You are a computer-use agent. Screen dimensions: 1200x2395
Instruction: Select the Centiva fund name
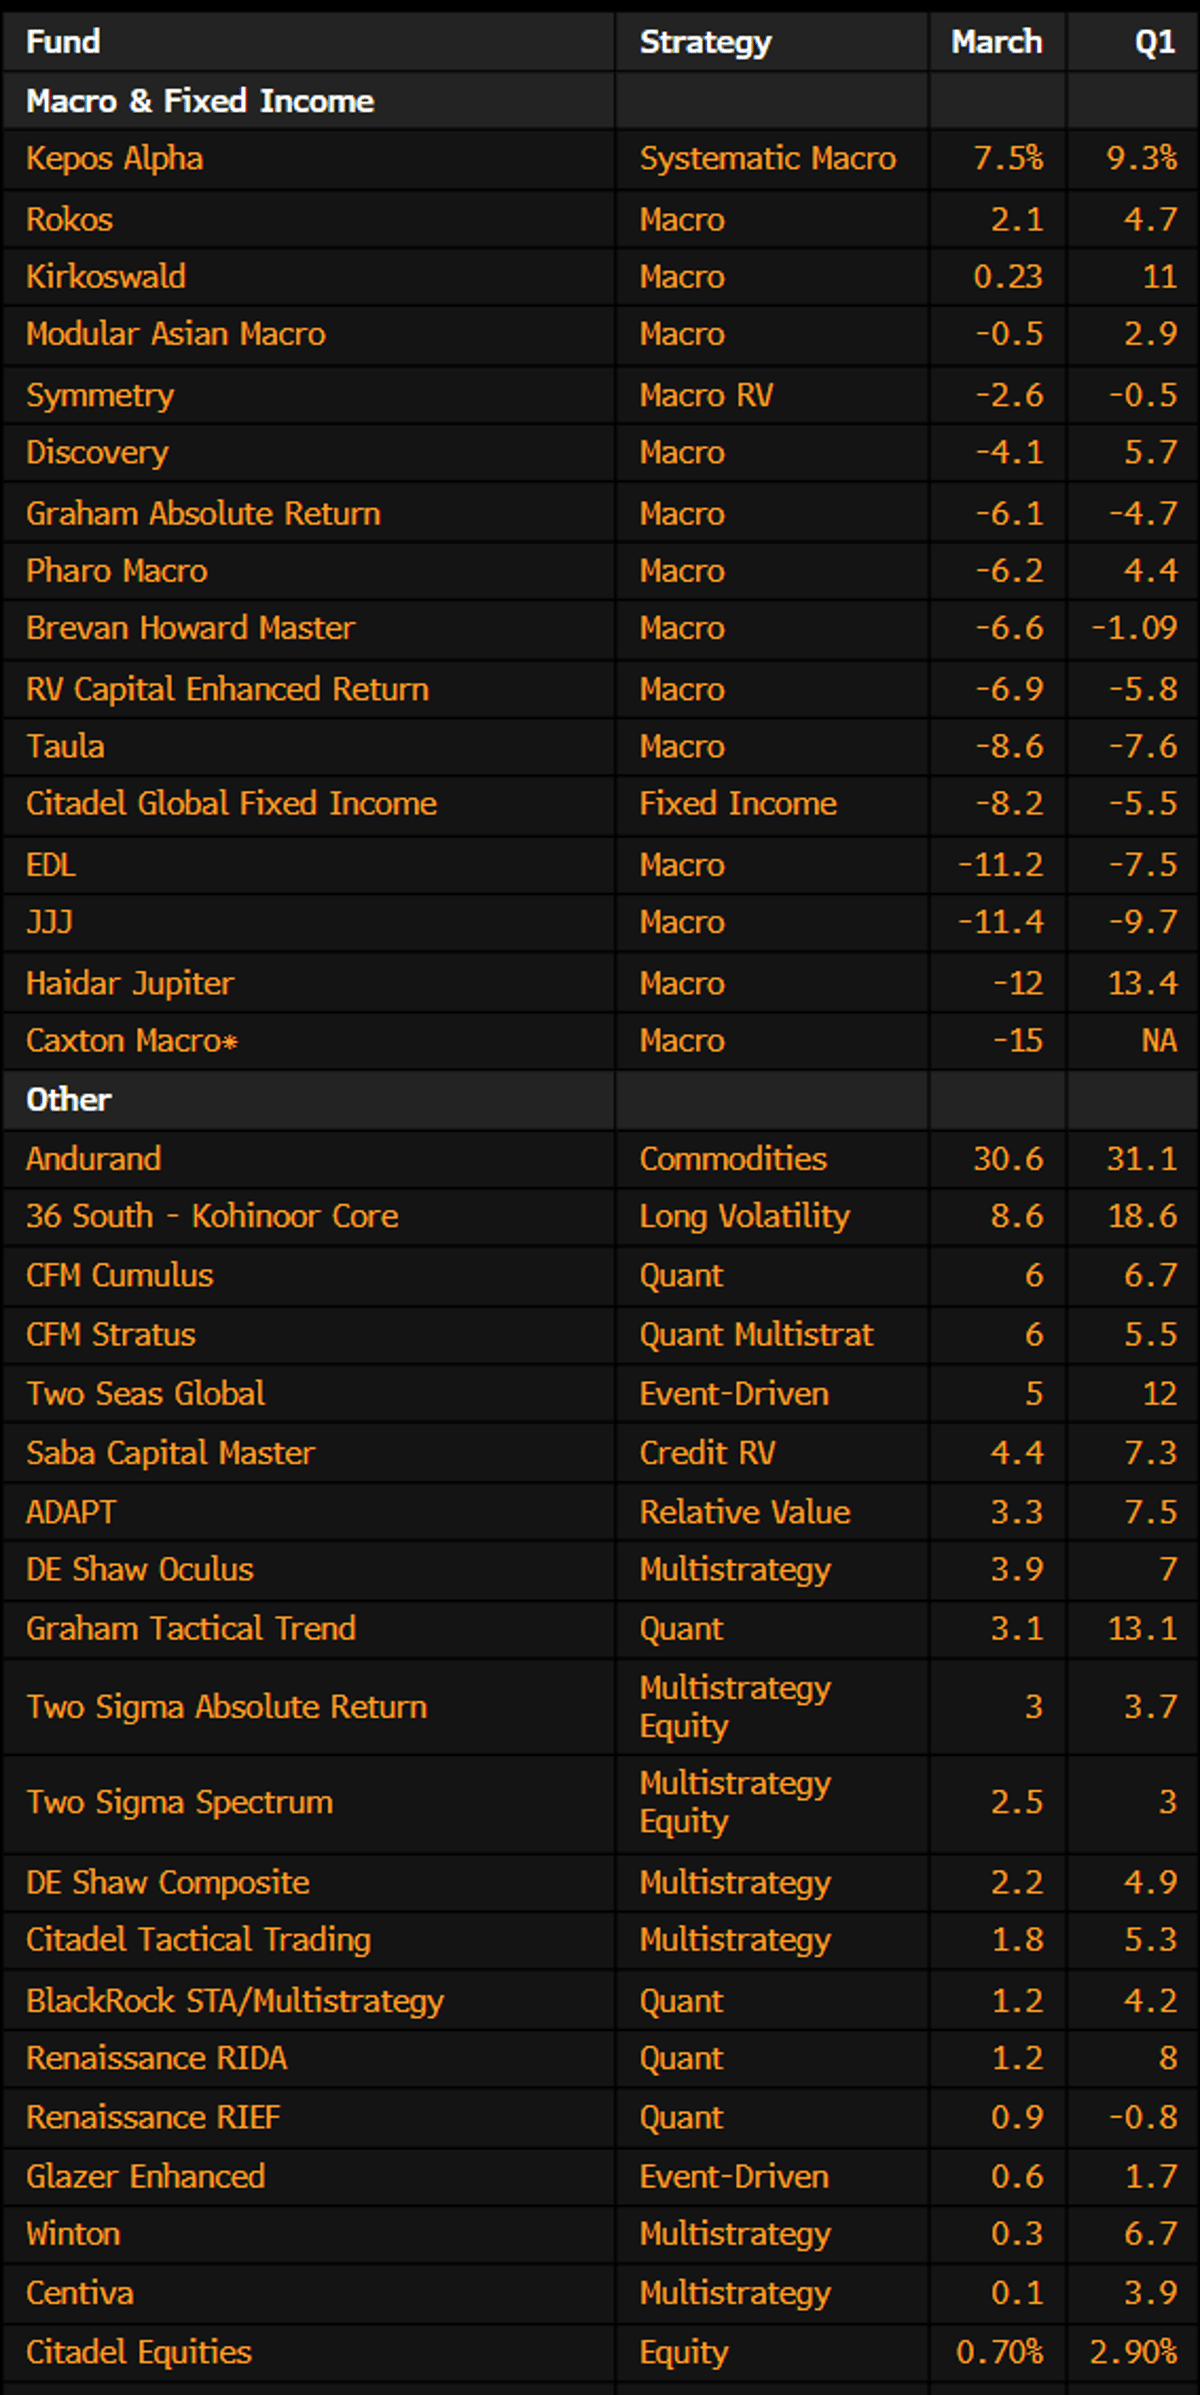(x=80, y=2293)
